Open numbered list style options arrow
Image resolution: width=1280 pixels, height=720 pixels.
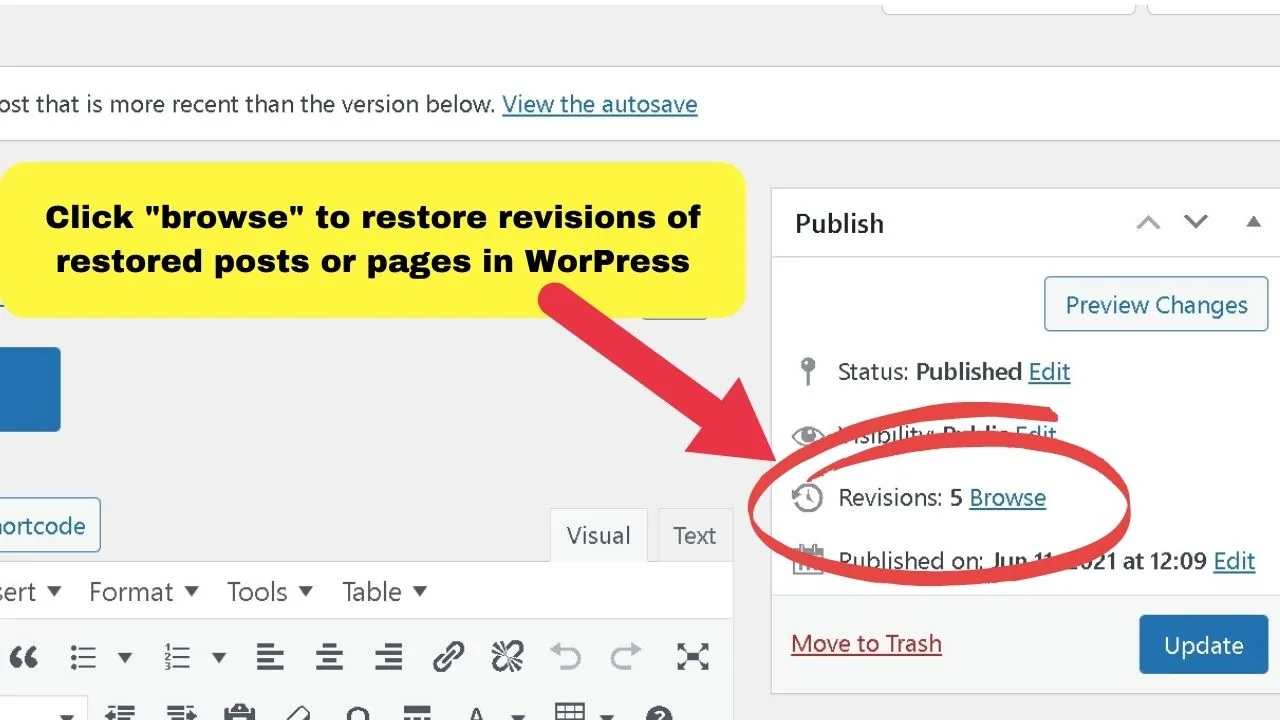218,657
